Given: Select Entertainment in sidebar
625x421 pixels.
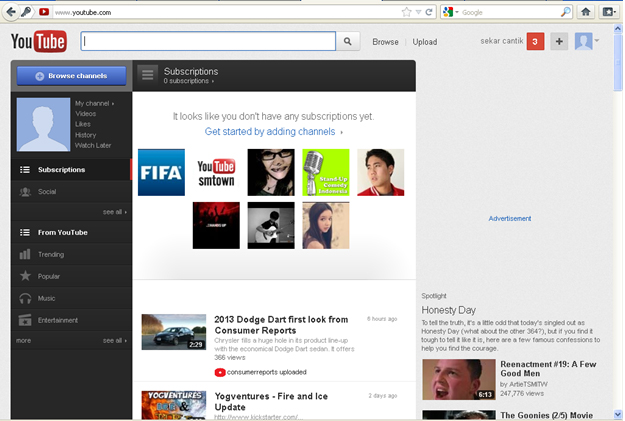Looking at the screenshot, I should click(71, 320).
